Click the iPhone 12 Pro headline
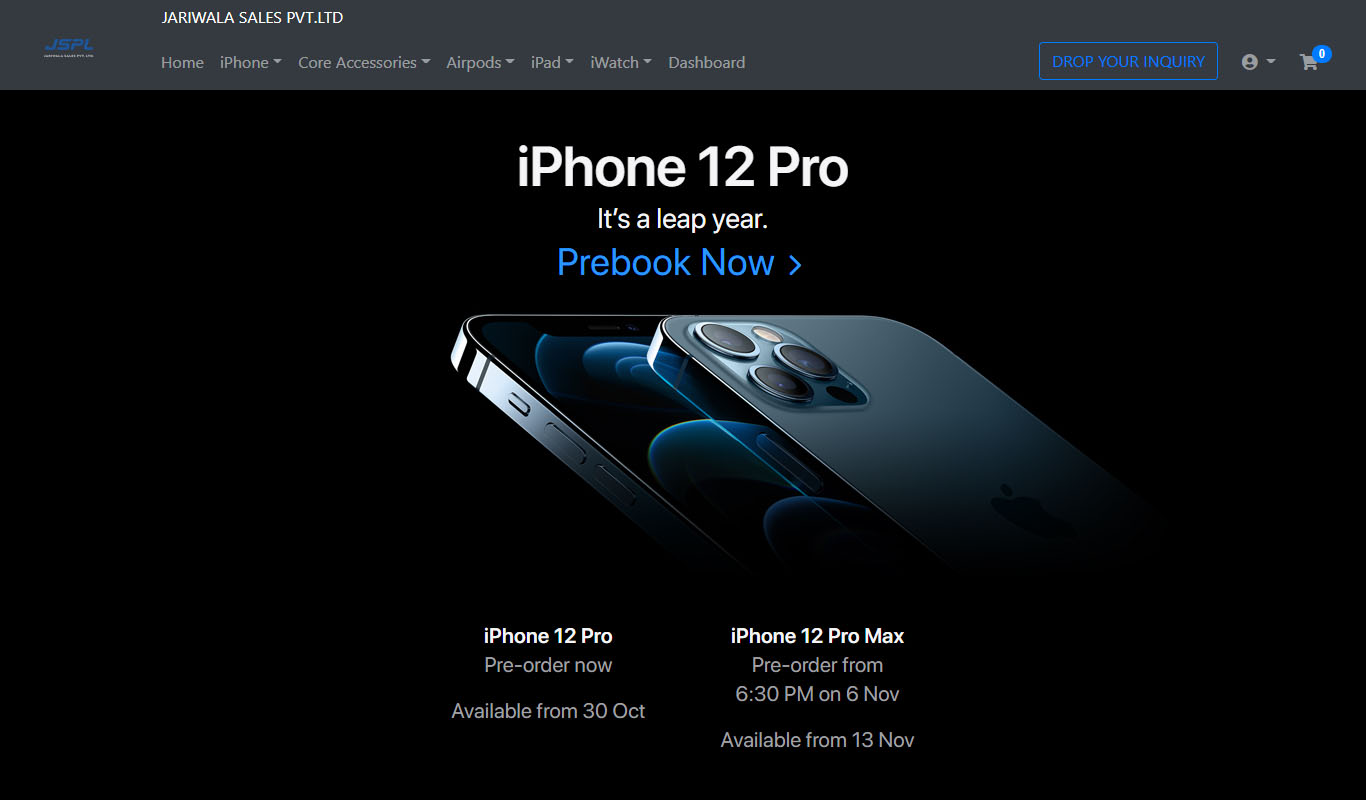 (682, 167)
